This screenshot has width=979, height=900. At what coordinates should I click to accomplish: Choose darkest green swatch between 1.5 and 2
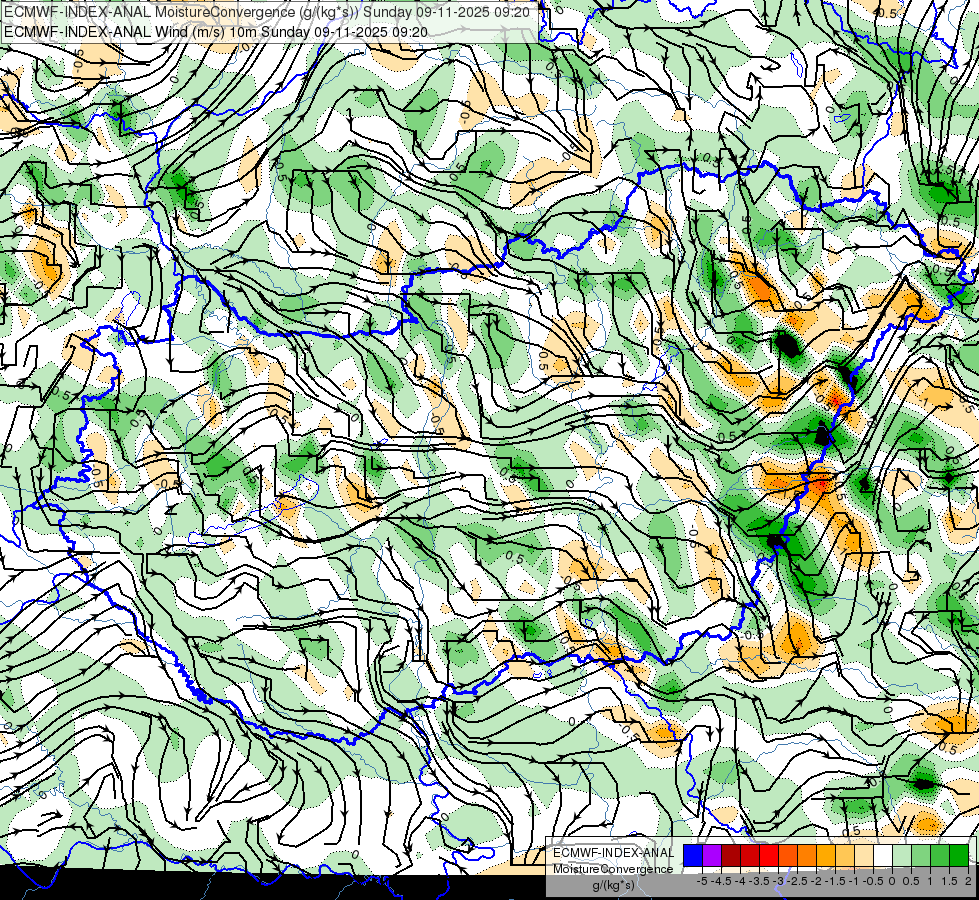(958, 855)
